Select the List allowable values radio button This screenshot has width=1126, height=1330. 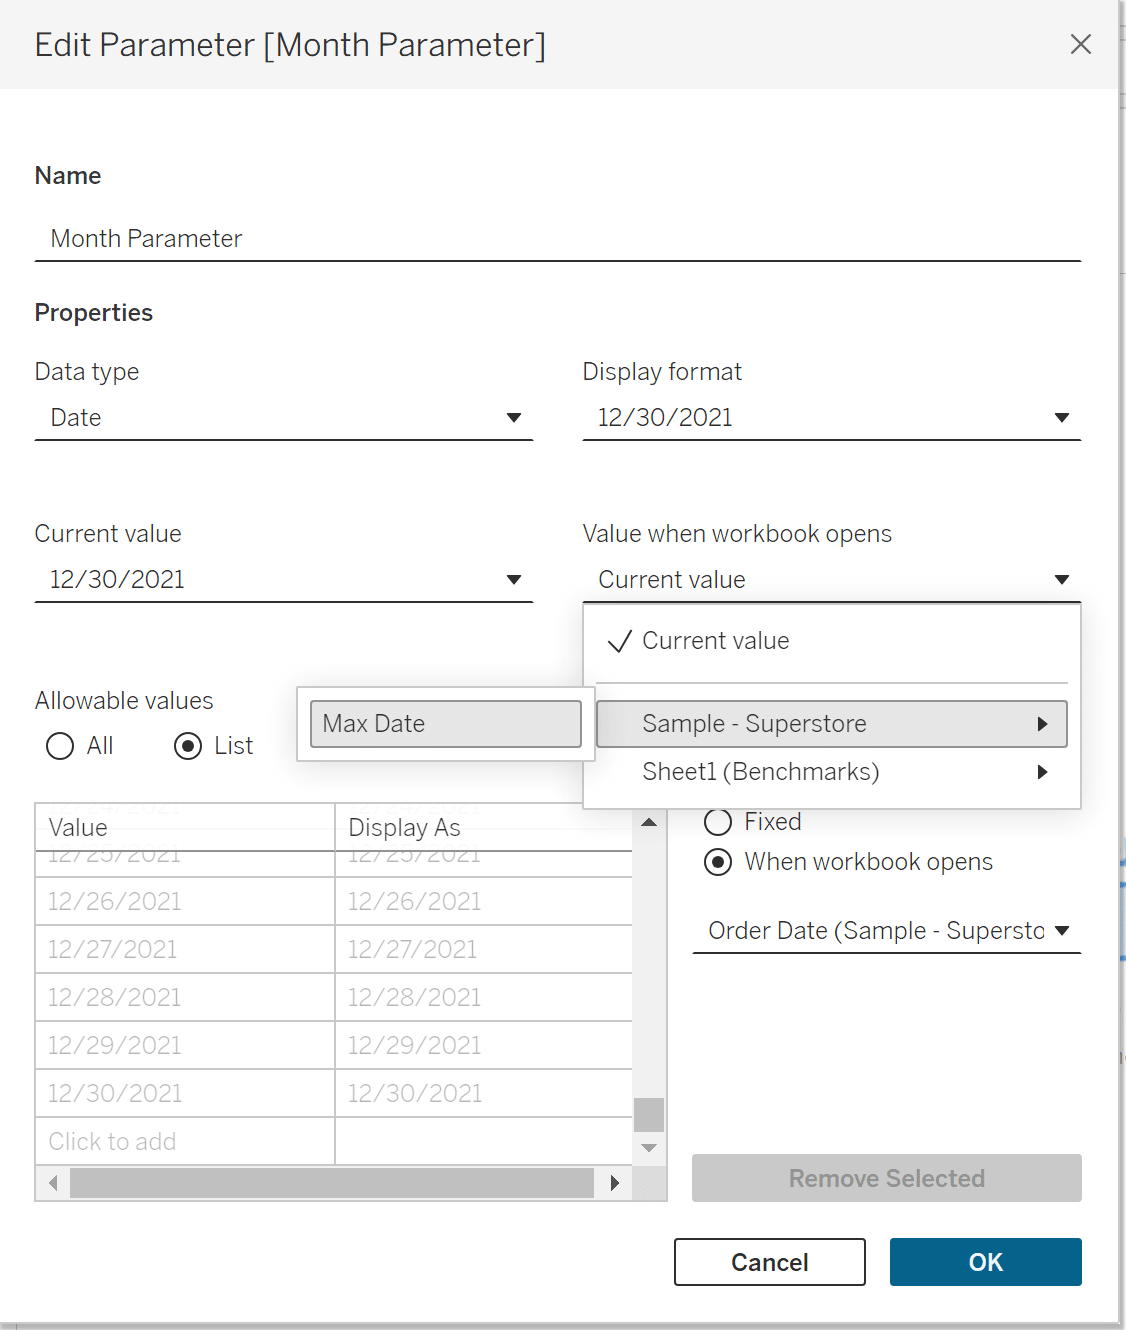tap(188, 746)
